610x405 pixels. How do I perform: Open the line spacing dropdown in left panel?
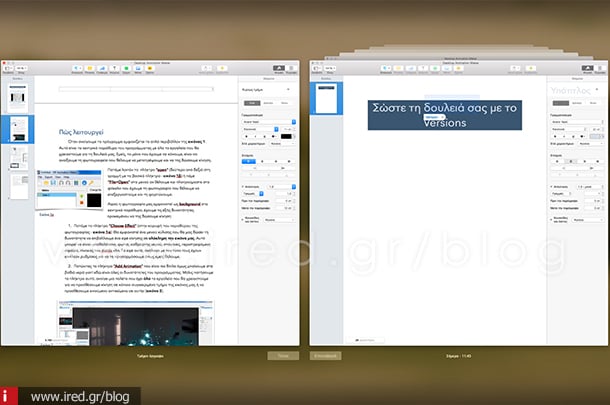point(283,186)
